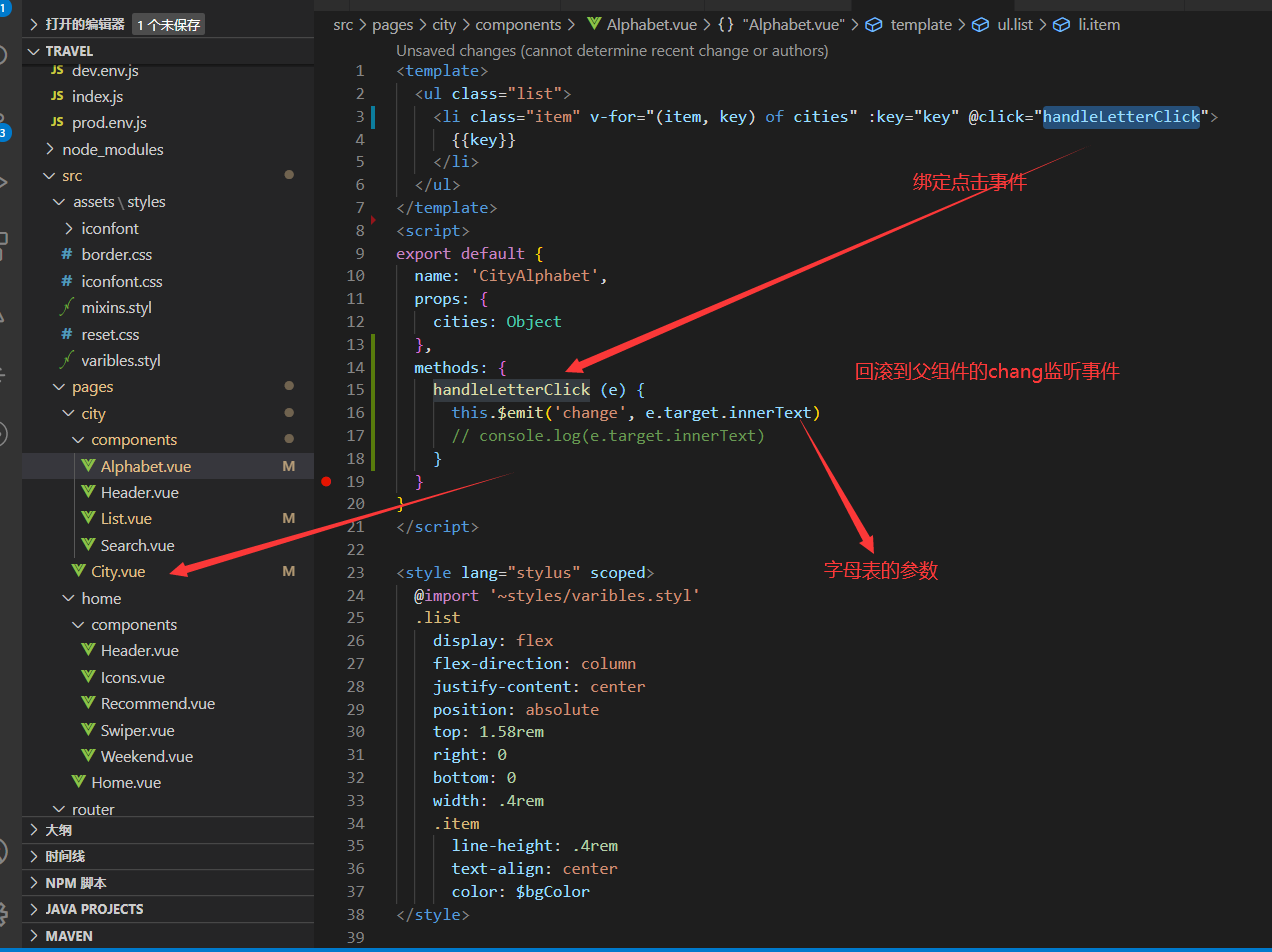This screenshot has width=1272, height=952.
Task: Collapse the TRAVEL project section
Action: (x=34, y=51)
